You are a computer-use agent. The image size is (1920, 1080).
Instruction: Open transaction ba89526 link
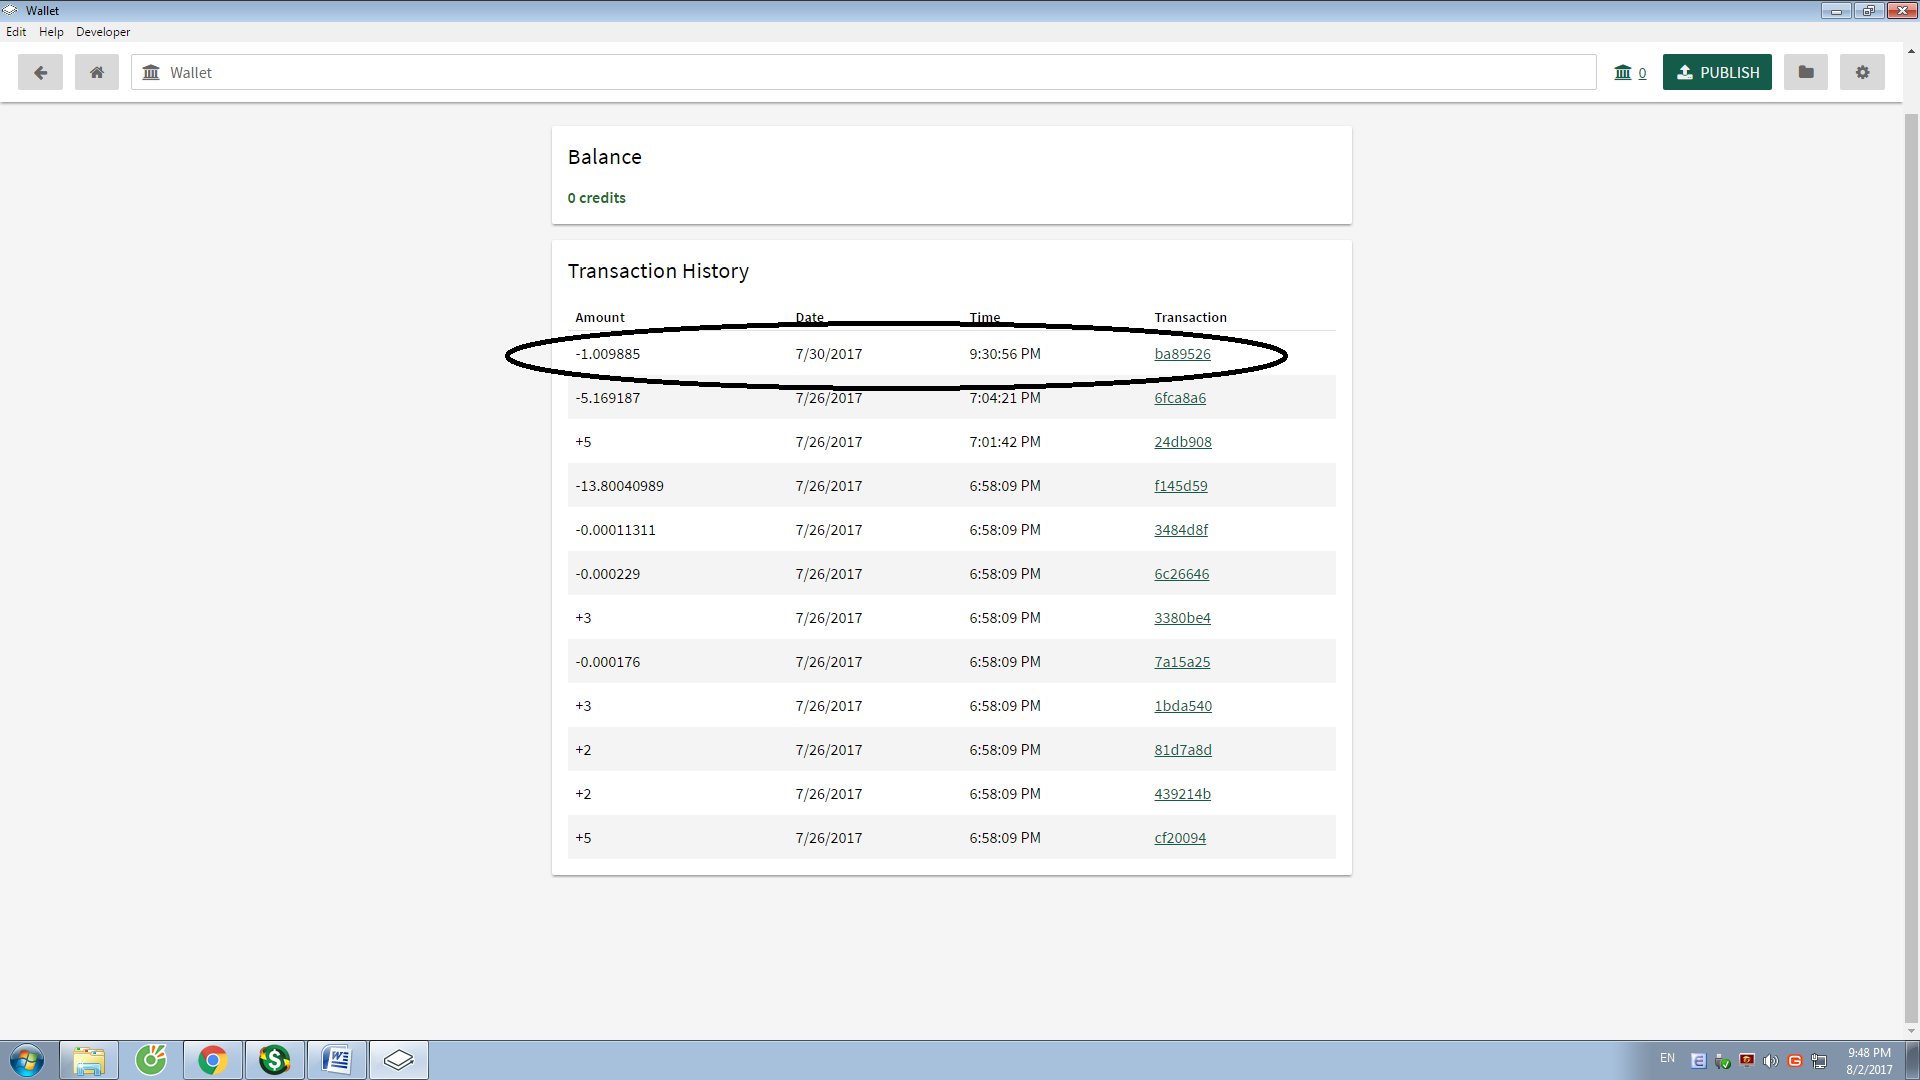[1182, 354]
